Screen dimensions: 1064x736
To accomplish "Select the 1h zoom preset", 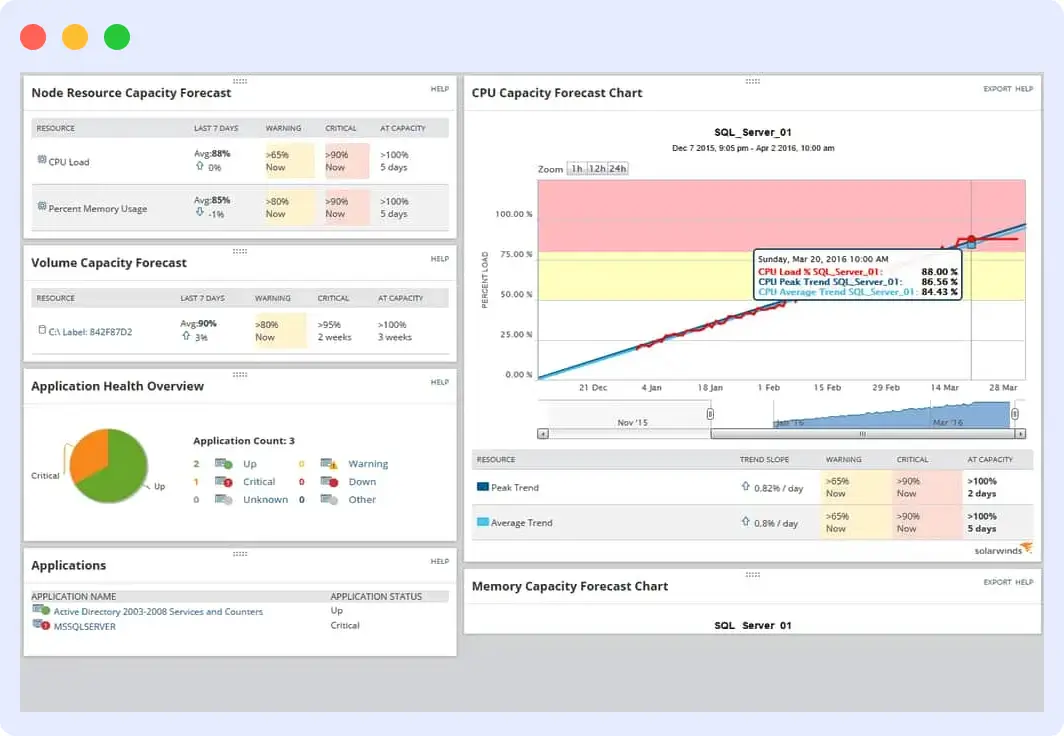I will (577, 168).
